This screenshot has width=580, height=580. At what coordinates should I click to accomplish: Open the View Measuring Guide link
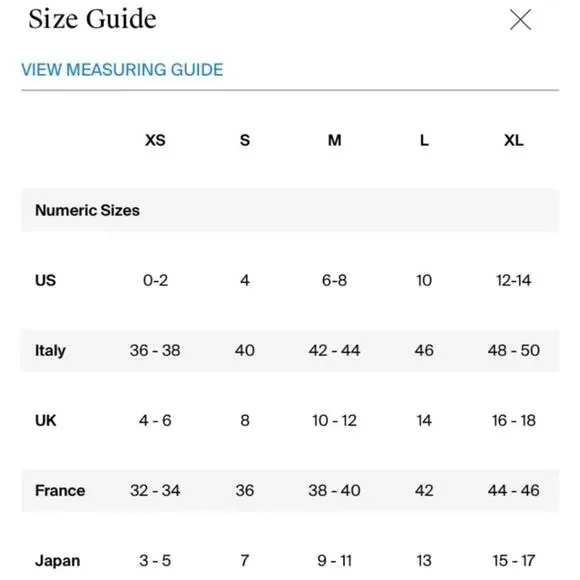122,70
